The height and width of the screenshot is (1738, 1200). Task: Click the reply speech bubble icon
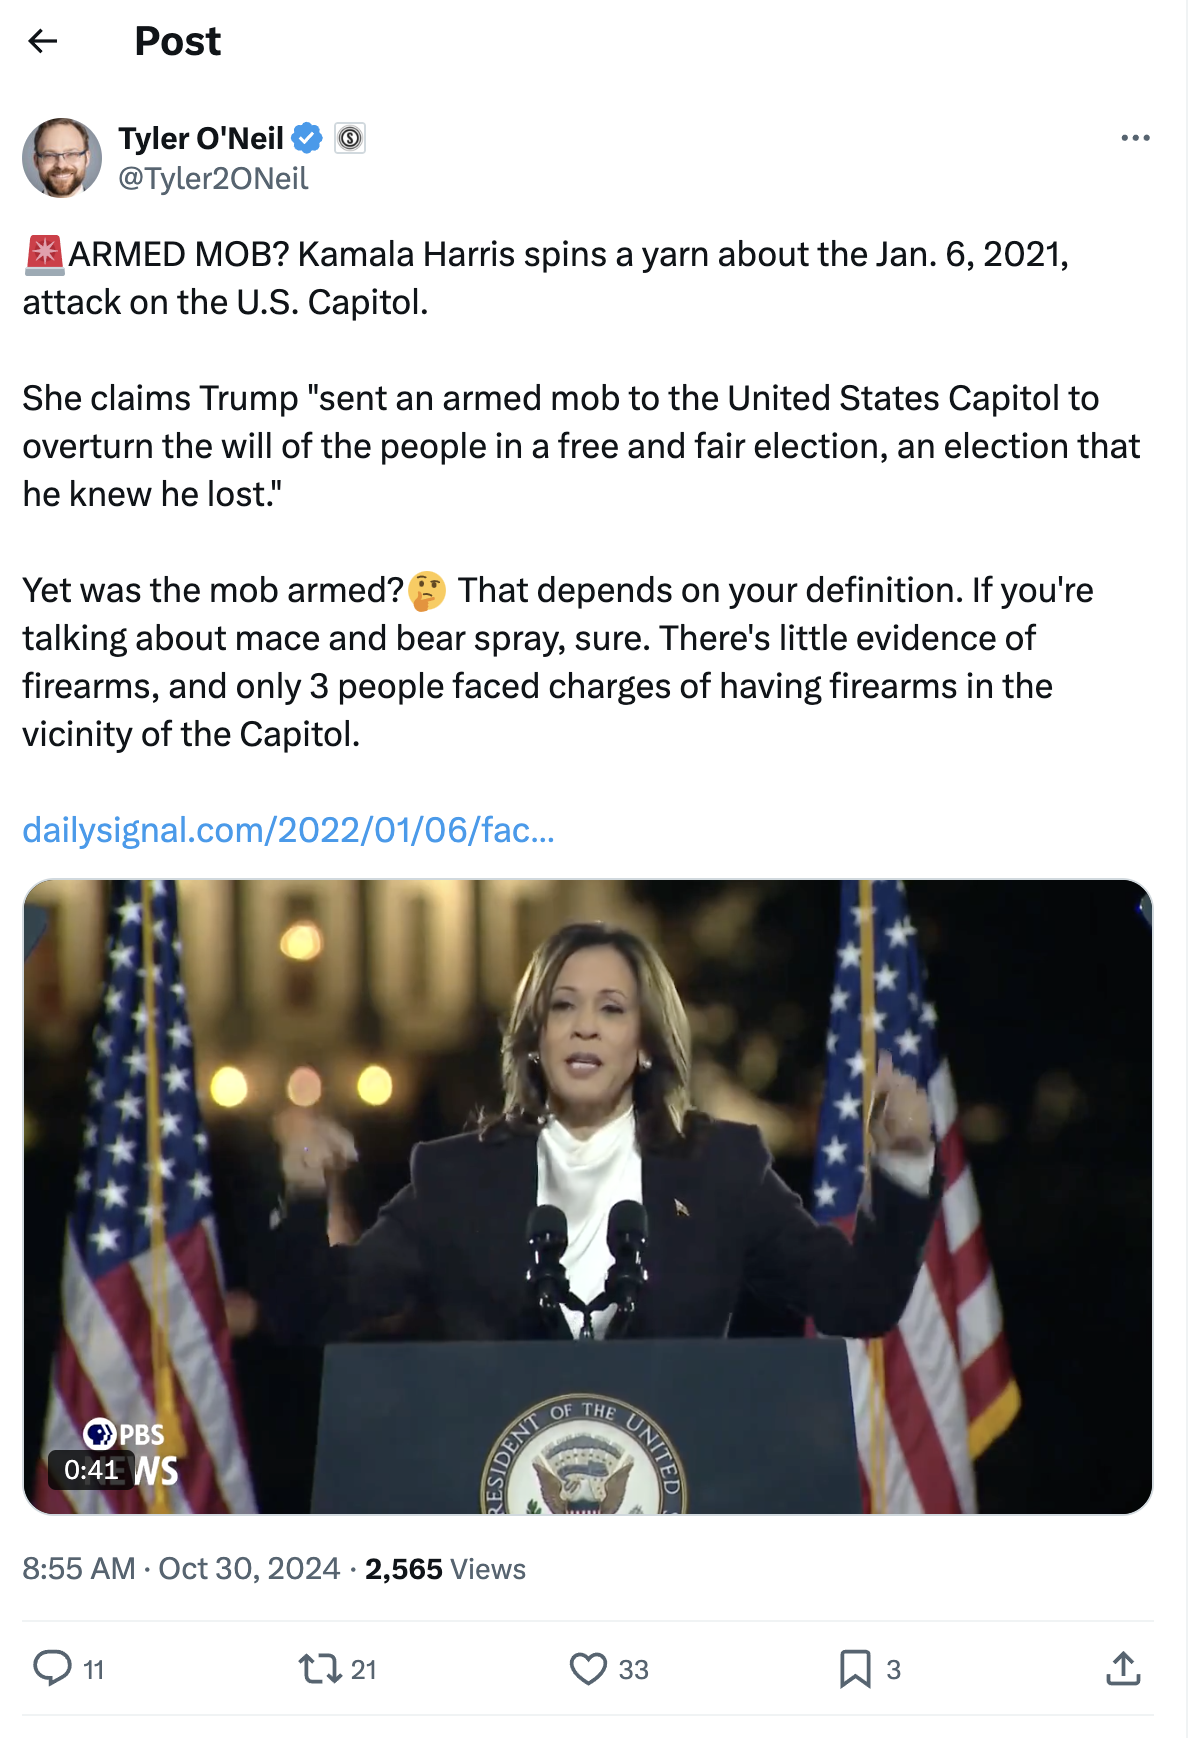click(x=52, y=1668)
